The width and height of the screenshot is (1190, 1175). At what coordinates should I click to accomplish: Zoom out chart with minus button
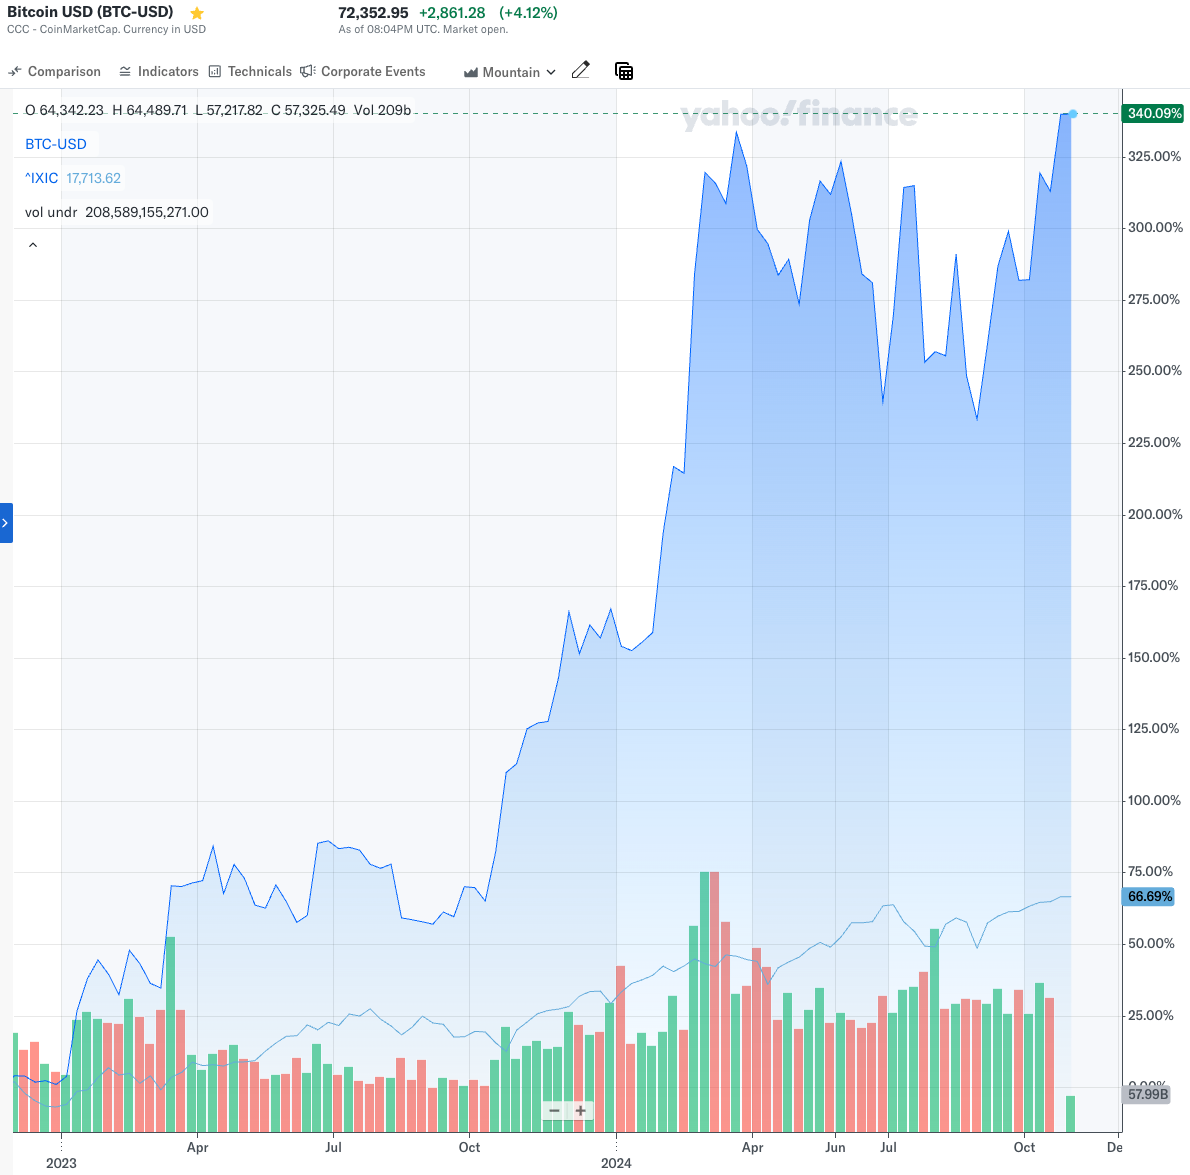pos(554,1110)
